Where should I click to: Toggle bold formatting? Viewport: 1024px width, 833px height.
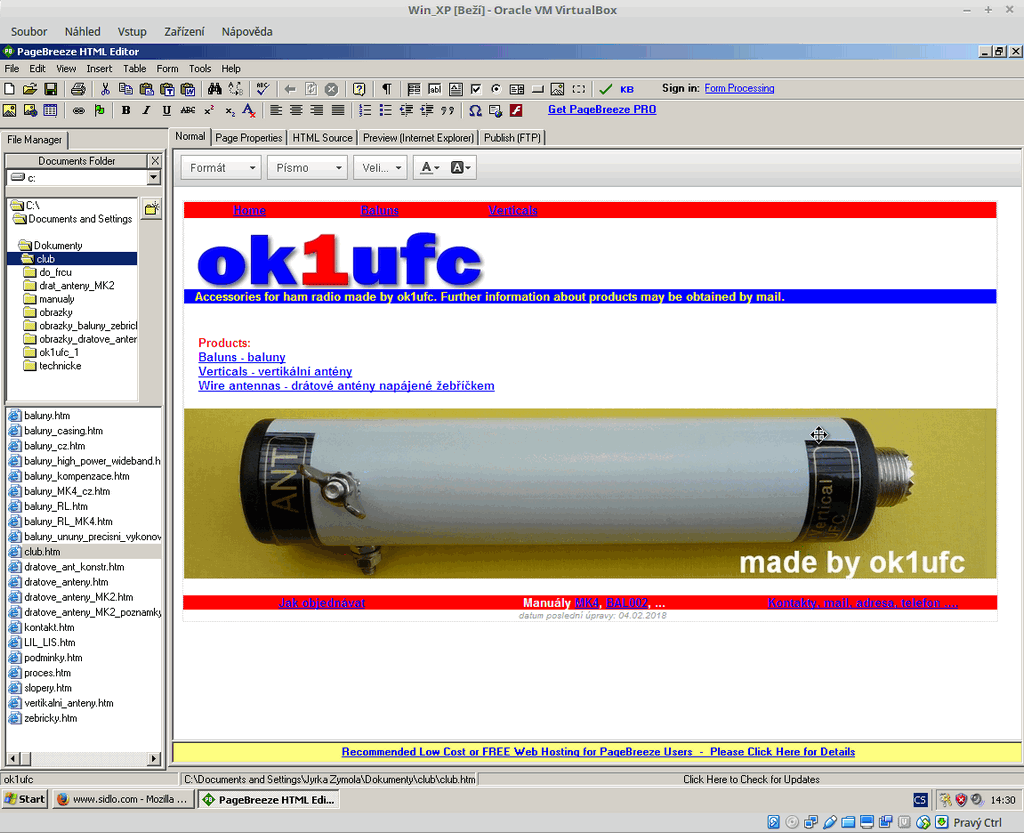tap(126, 110)
